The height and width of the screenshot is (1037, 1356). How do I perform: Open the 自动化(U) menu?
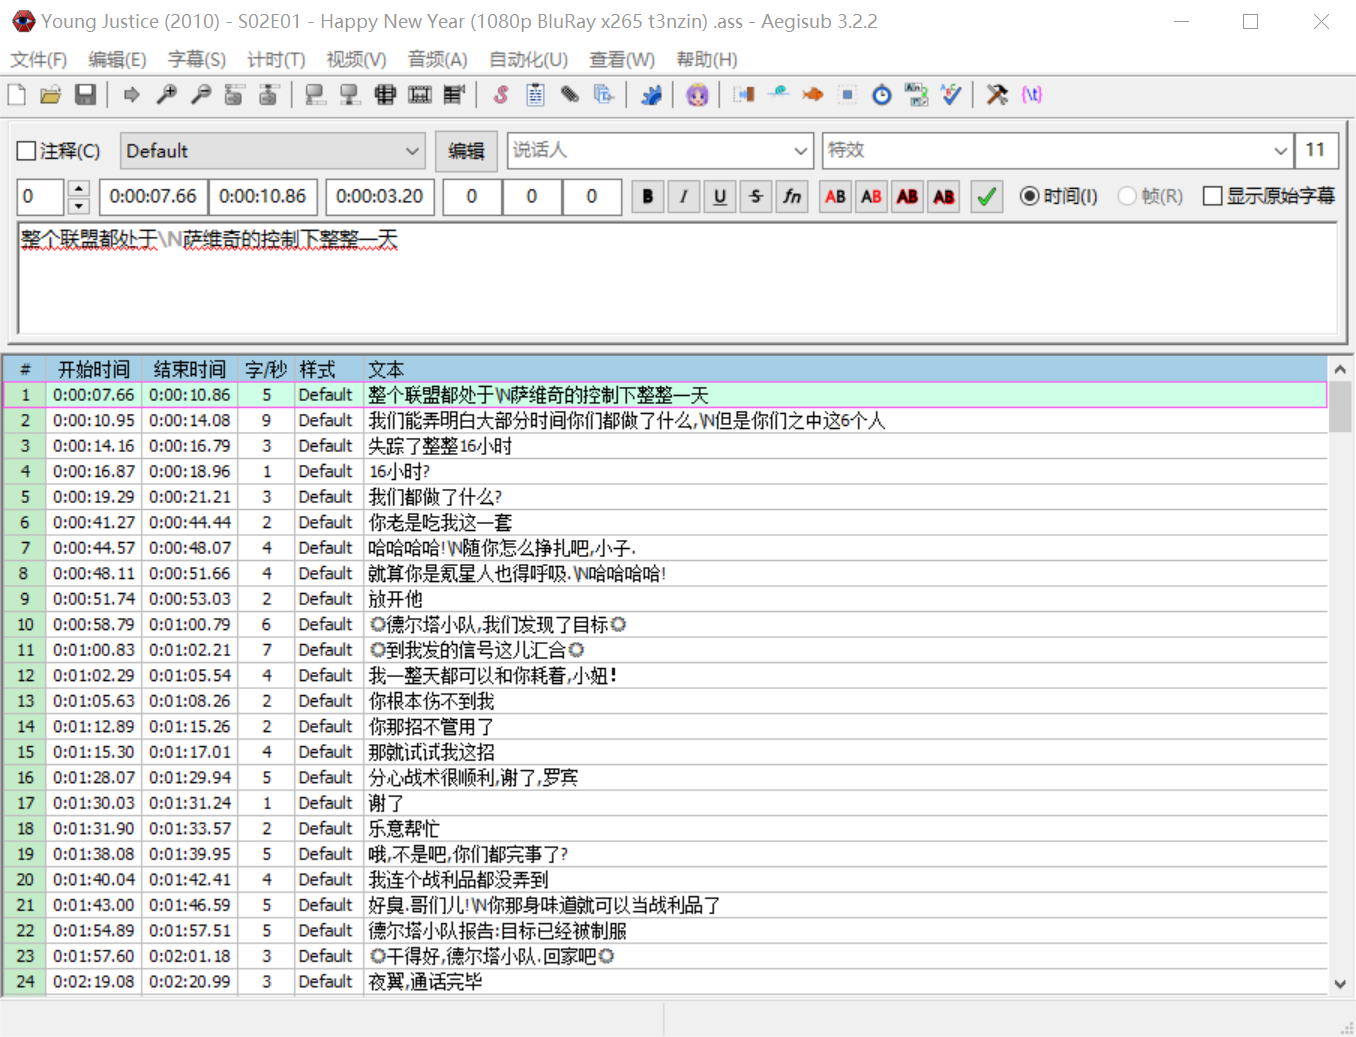pos(528,60)
